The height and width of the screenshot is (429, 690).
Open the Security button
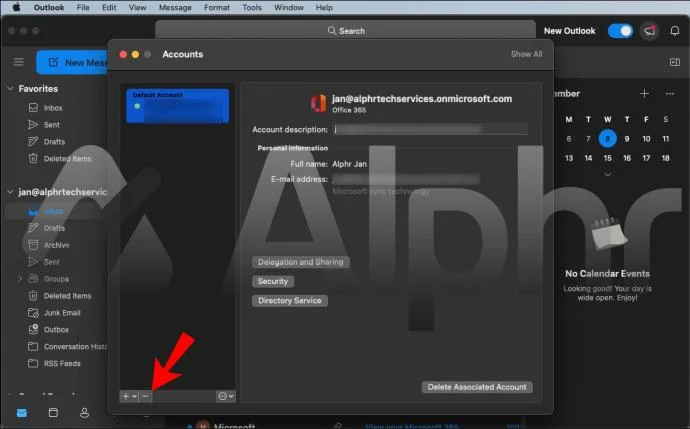tap(273, 281)
